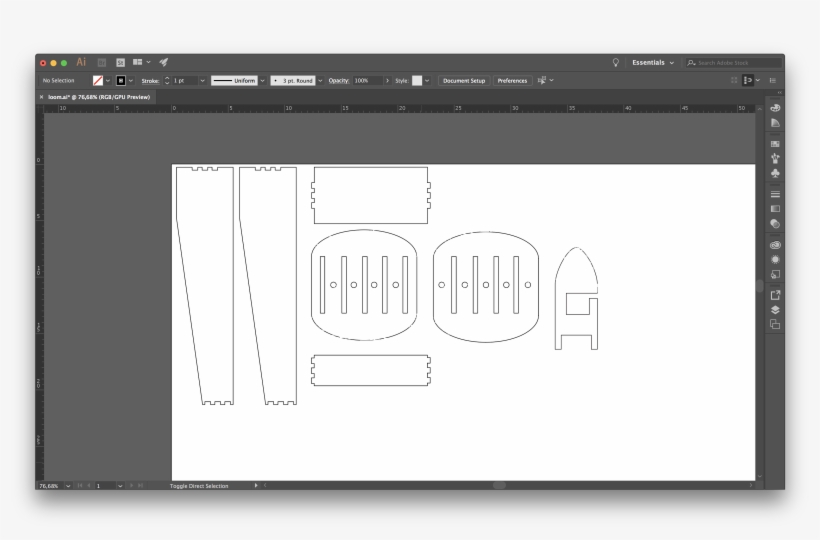Click the macOS green zoom window button
The image size is (820, 540).
coord(64,63)
